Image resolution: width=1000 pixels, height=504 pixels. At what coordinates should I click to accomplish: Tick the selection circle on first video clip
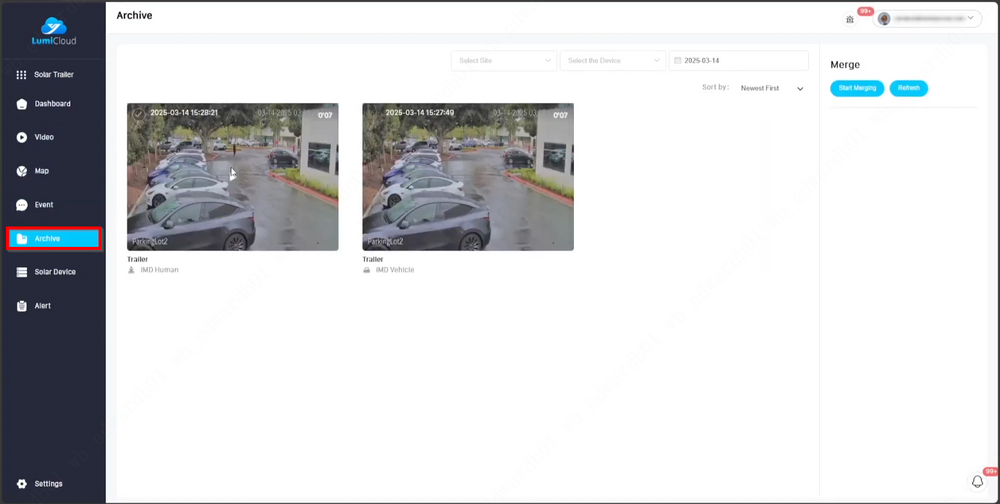(x=138, y=113)
